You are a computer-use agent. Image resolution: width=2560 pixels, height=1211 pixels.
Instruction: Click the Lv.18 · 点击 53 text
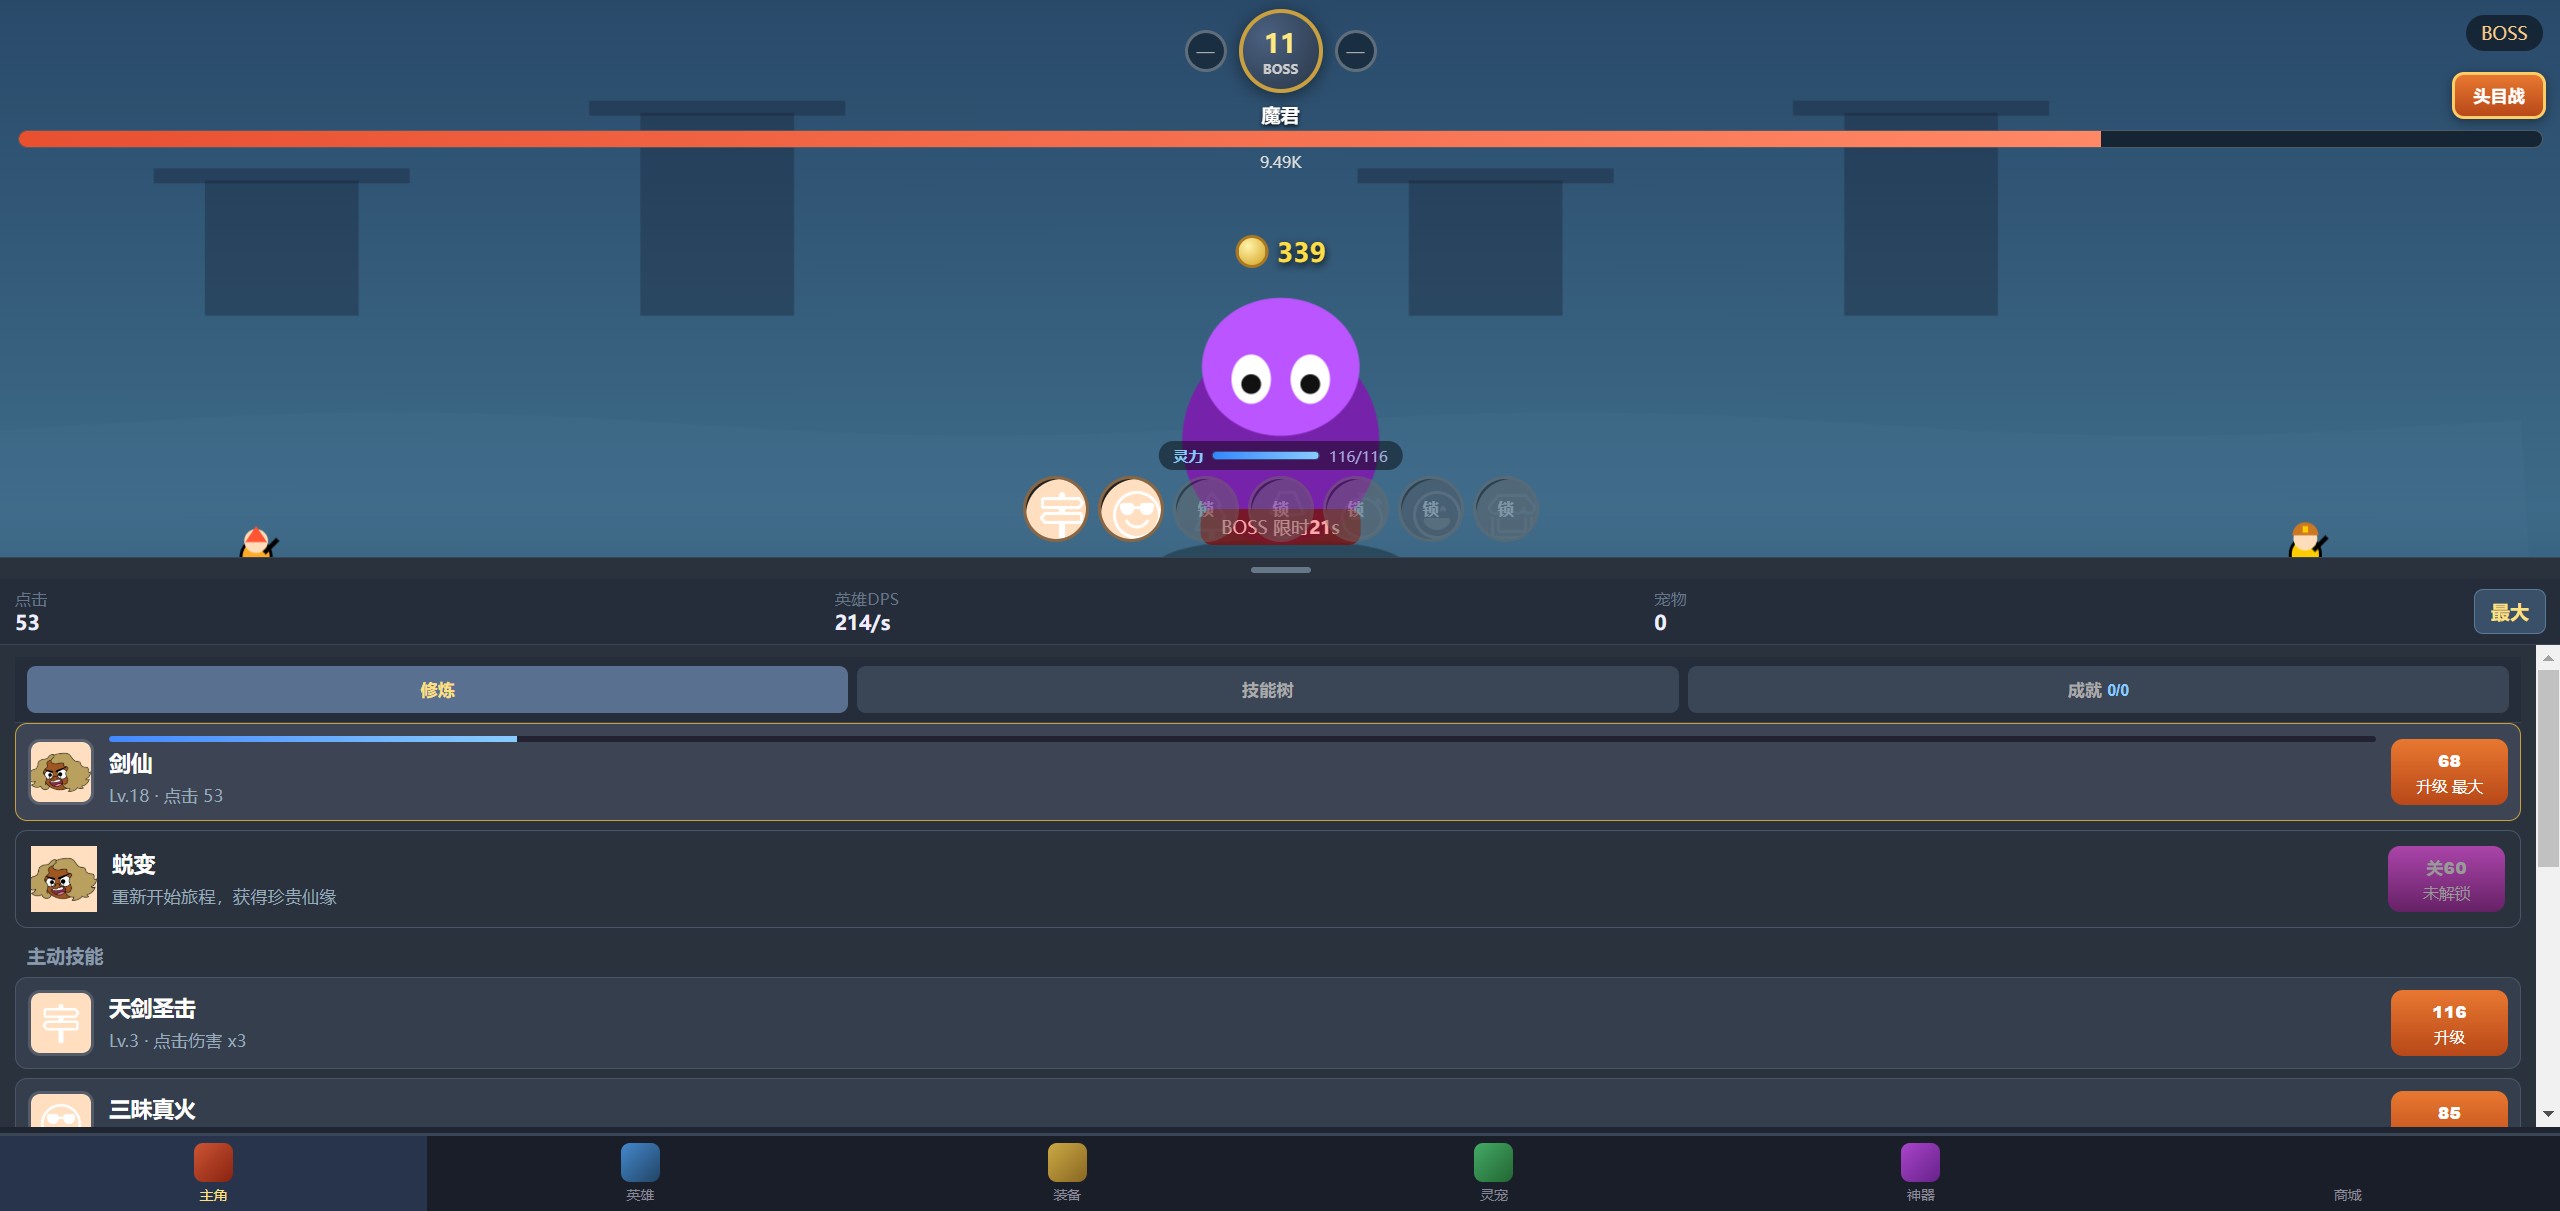pos(166,796)
